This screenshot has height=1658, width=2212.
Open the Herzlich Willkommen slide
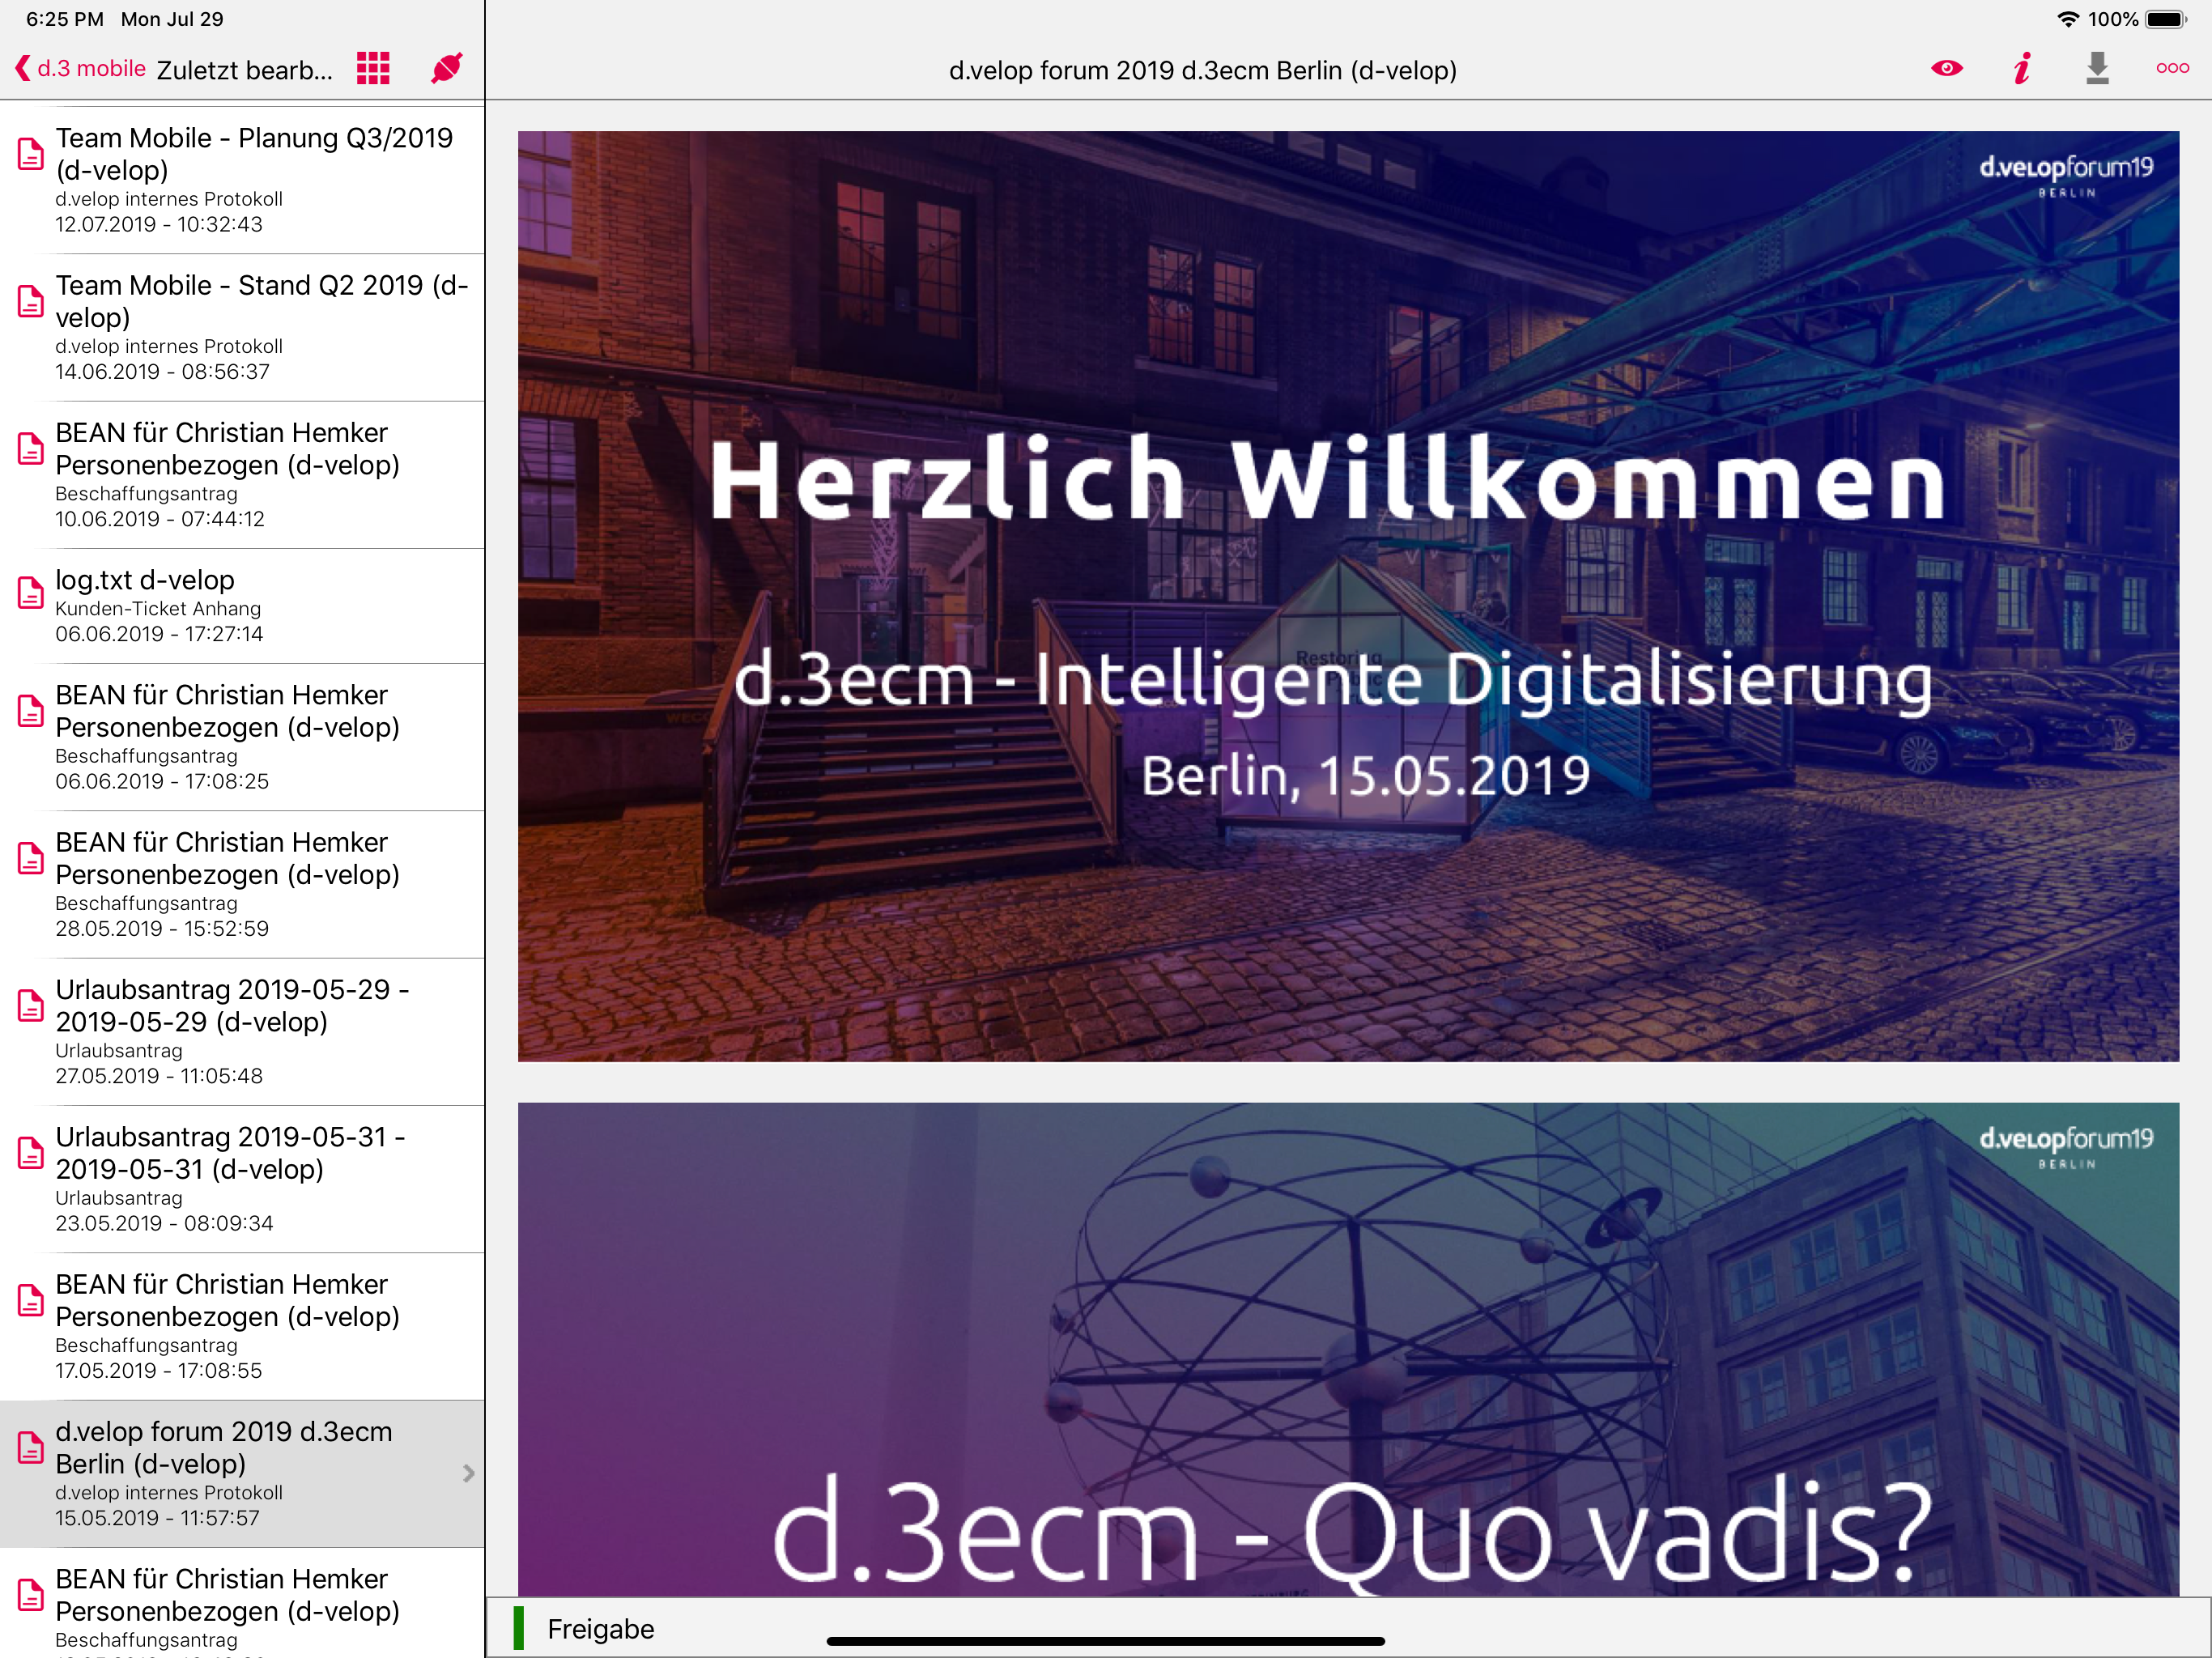point(1348,596)
